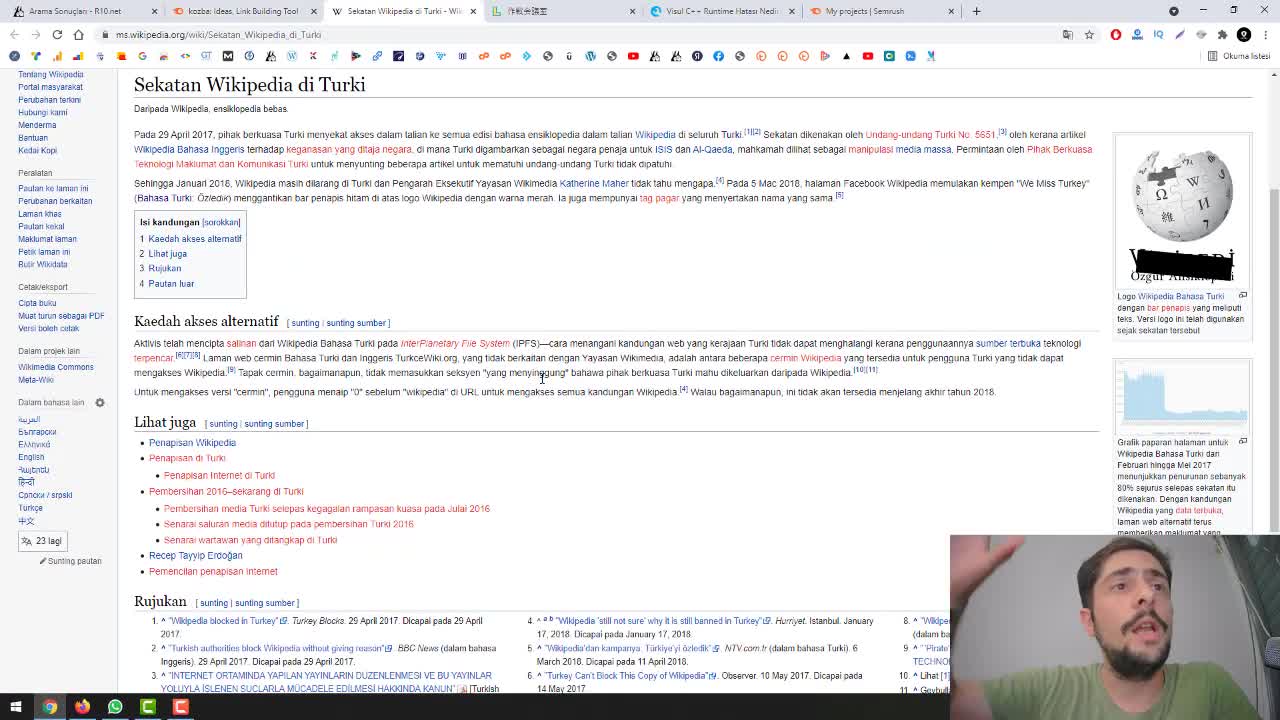The height and width of the screenshot is (720, 1280).
Task: Switch to English language version
Action: 31,457
